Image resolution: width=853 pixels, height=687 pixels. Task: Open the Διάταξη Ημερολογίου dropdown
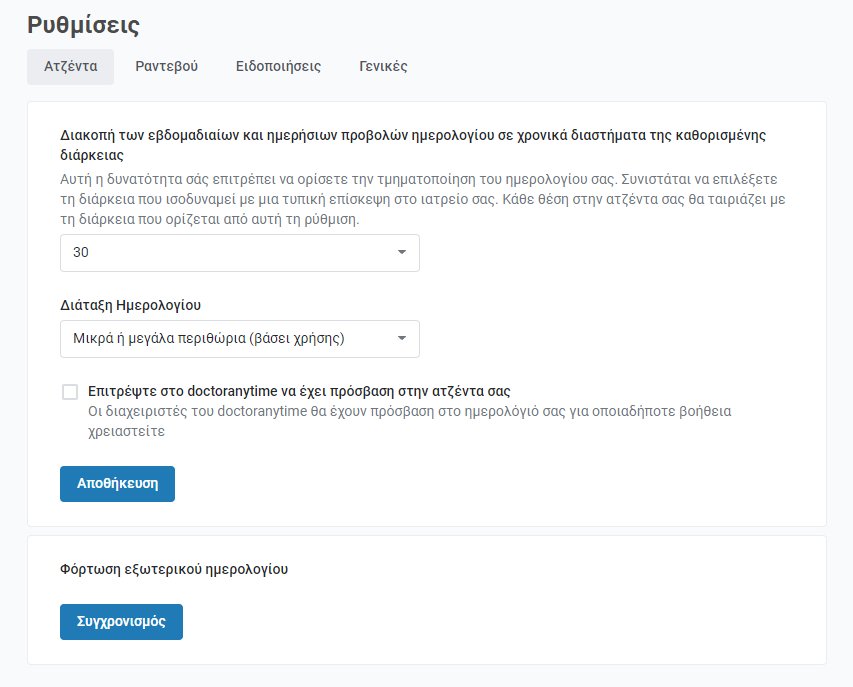pyautogui.click(x=239, y=339)
